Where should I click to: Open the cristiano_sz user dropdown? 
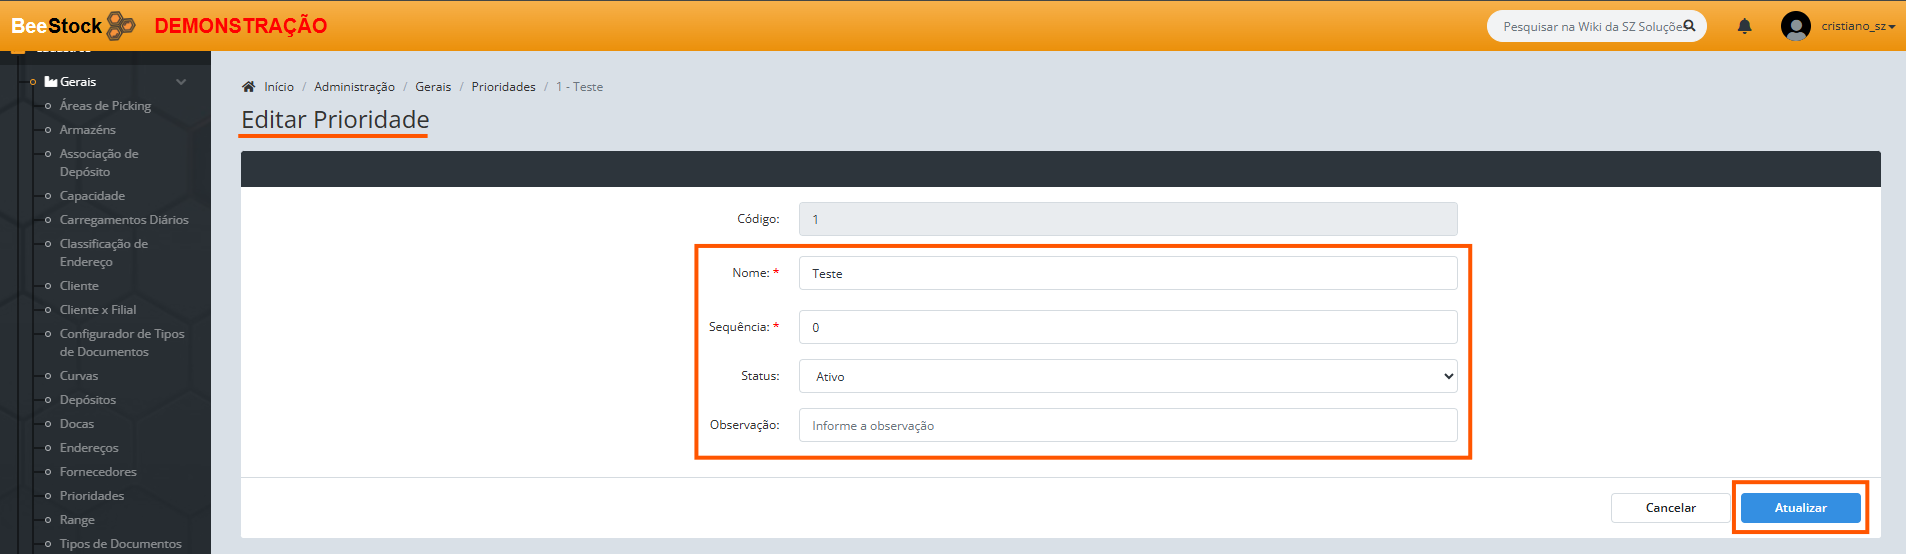(1857, 26)
